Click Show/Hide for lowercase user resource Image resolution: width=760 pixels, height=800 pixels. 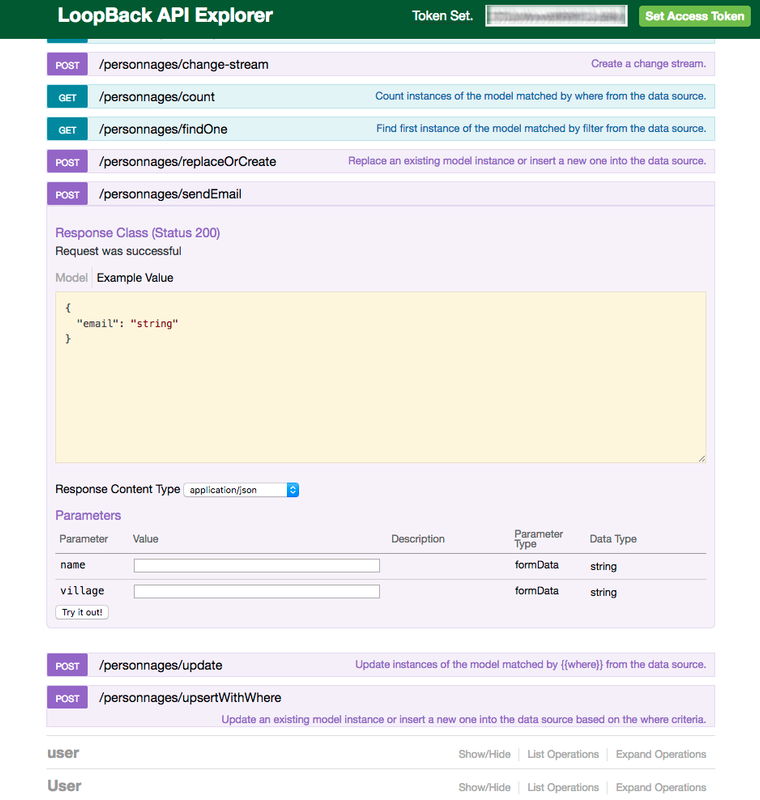[x=484, y=754]
